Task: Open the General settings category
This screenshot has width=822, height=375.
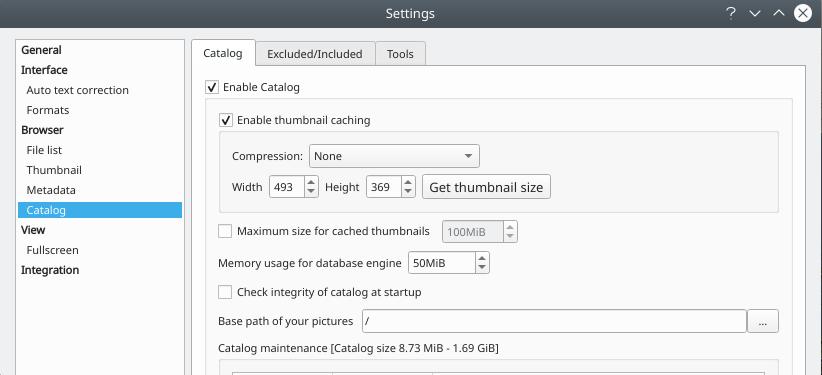Action: click(41, 50)
